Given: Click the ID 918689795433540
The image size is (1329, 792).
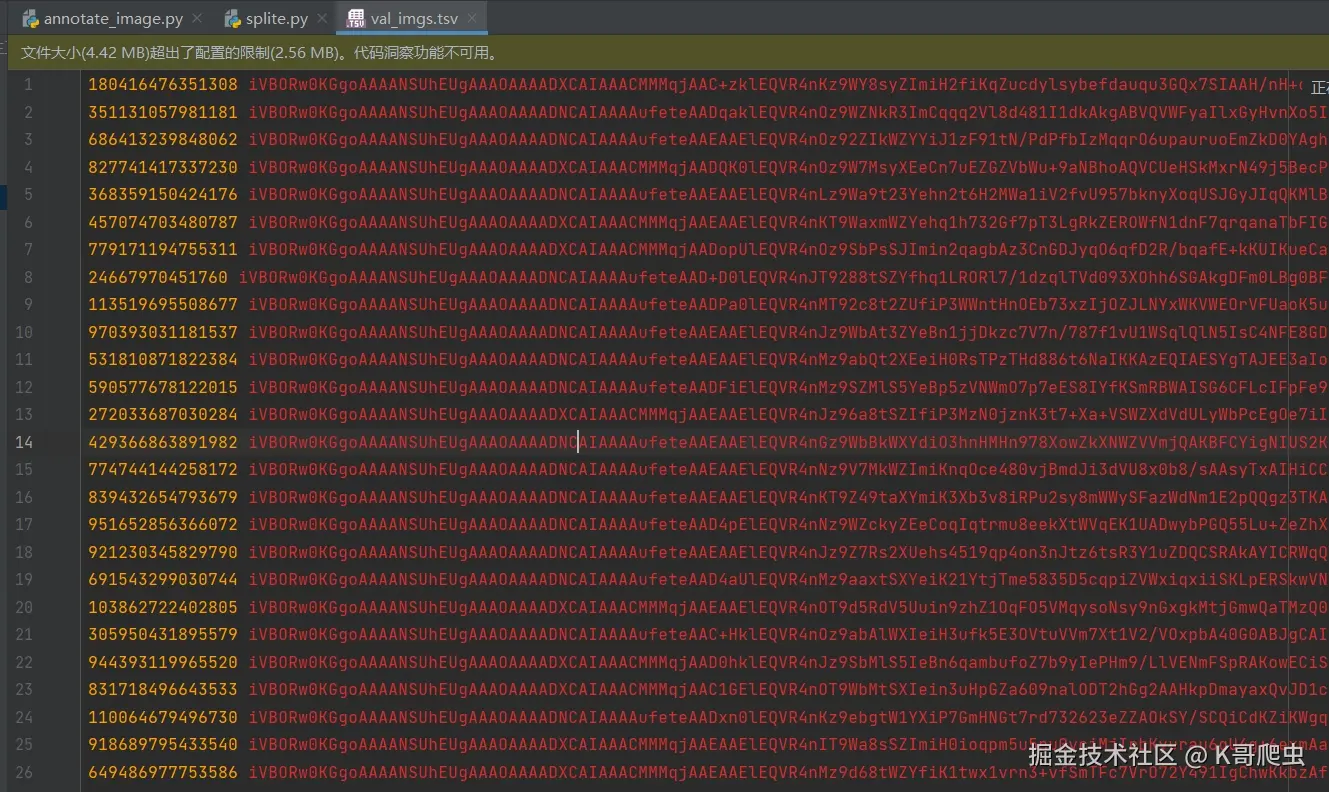Looking at the screenshot, I should tap(163, 744).
